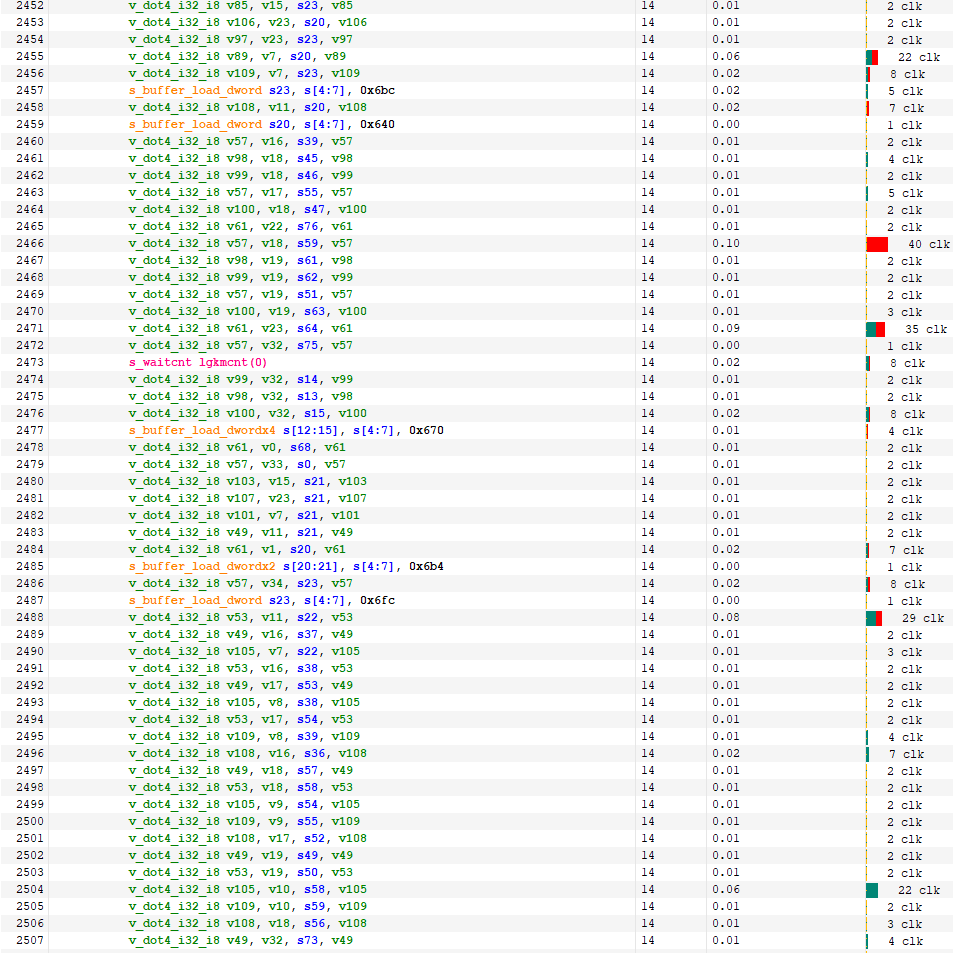This screenshot has width=953, height=953.
Task: Click the 8 clk label on line 2473
Action: 907,363
